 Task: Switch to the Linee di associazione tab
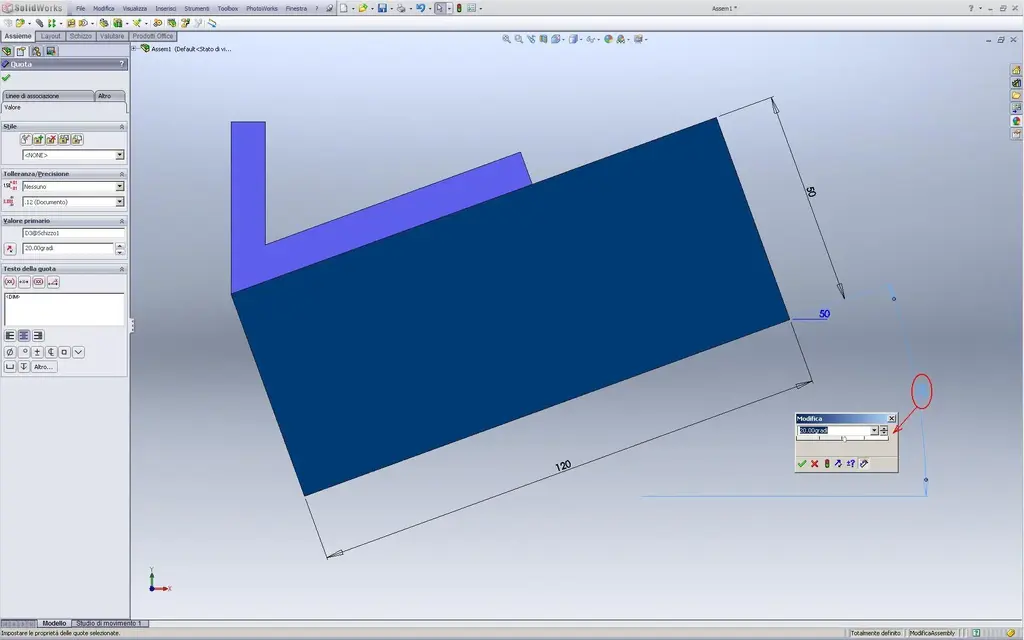pyautogui.click(x=47, y=96)
